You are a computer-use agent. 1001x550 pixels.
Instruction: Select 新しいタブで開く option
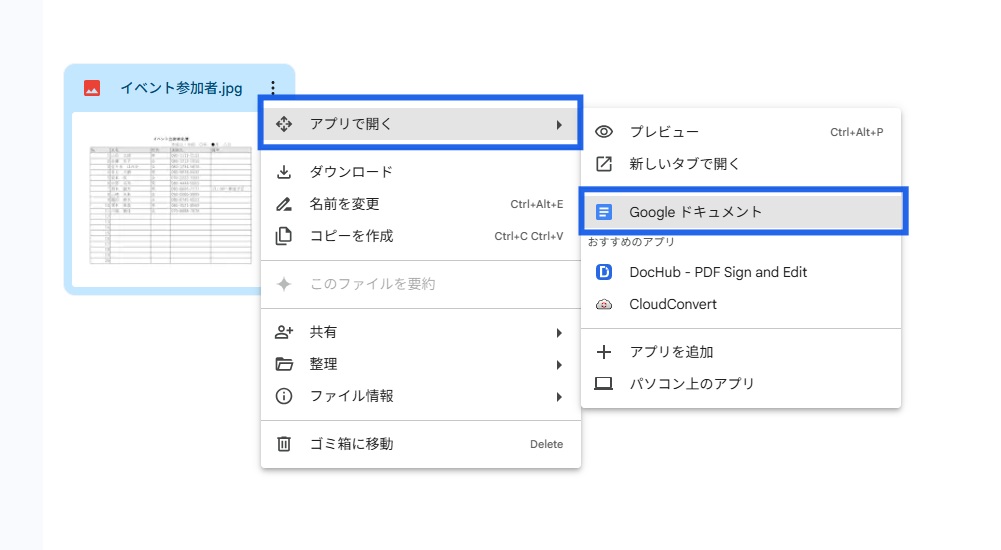pyautogui.click(x=684, y=164)
